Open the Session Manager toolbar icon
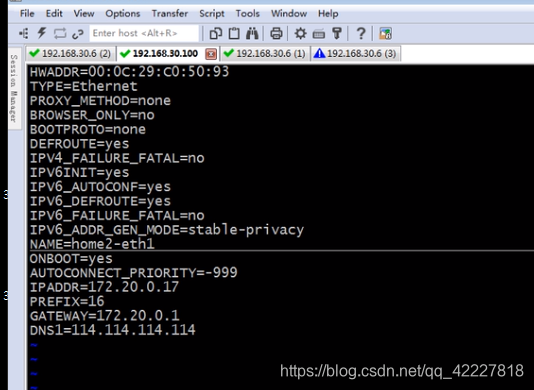 click(x=23, y=33)
